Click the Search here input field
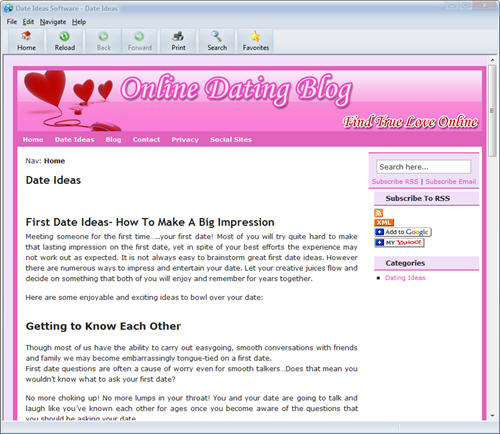Screen dimensions: 500x434 [424, 167]
